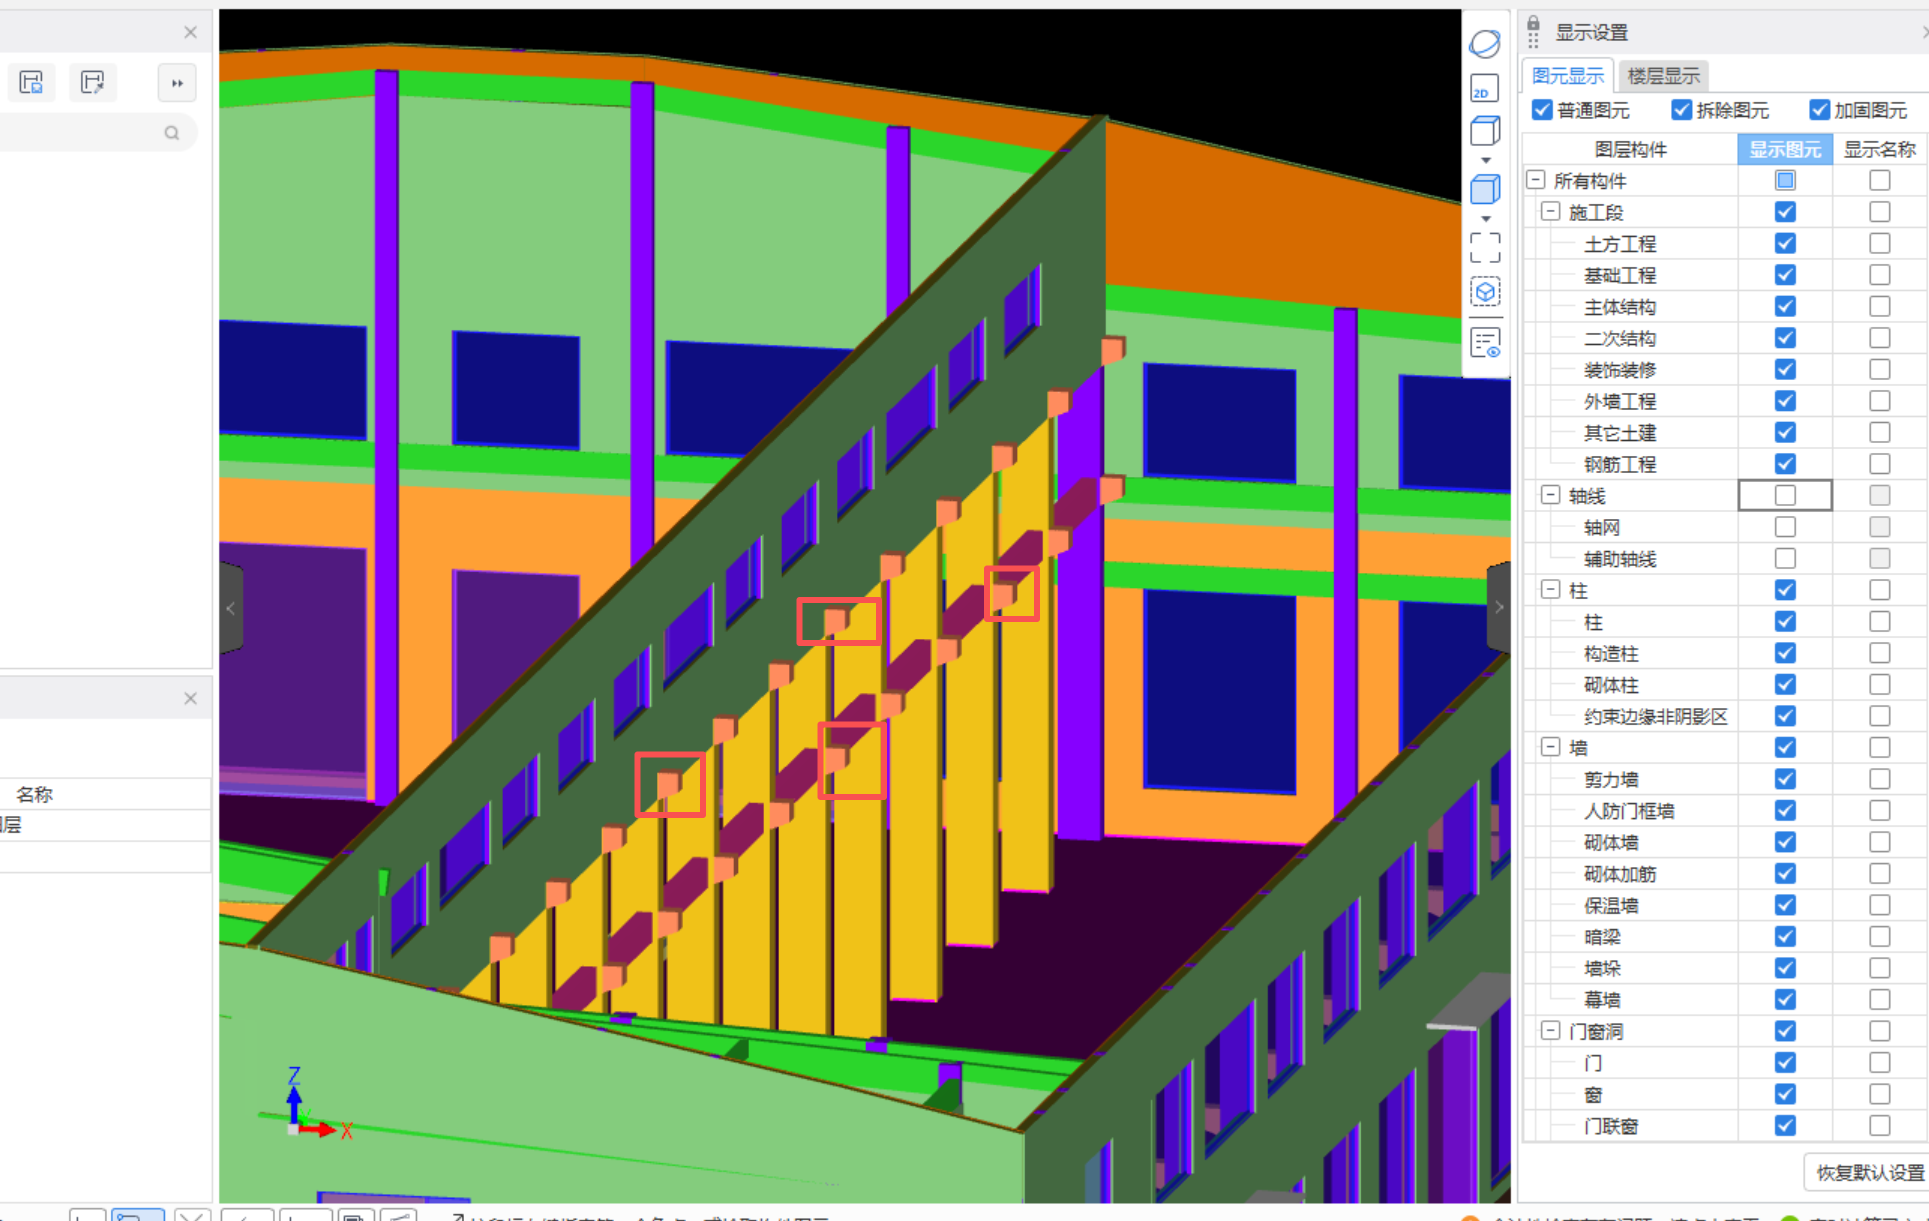Screen dimensions: 1929x1221
Task: Click the left panel search field
Action: (90, 133)
